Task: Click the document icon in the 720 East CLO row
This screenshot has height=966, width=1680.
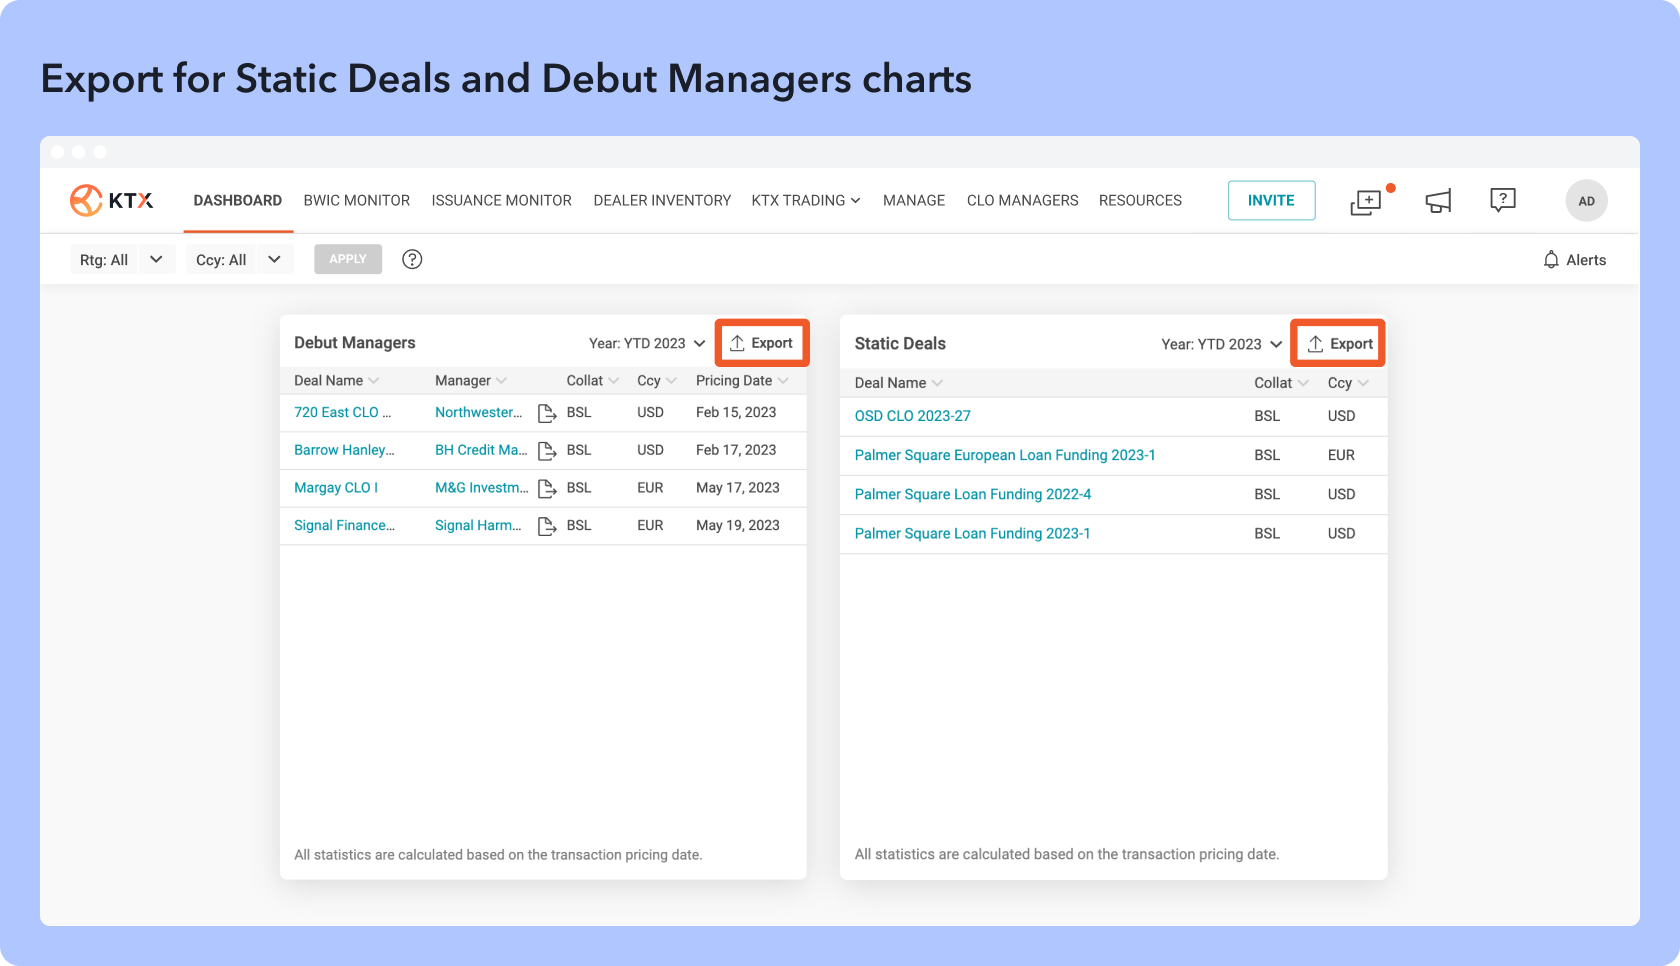Action: pos(547,413)
